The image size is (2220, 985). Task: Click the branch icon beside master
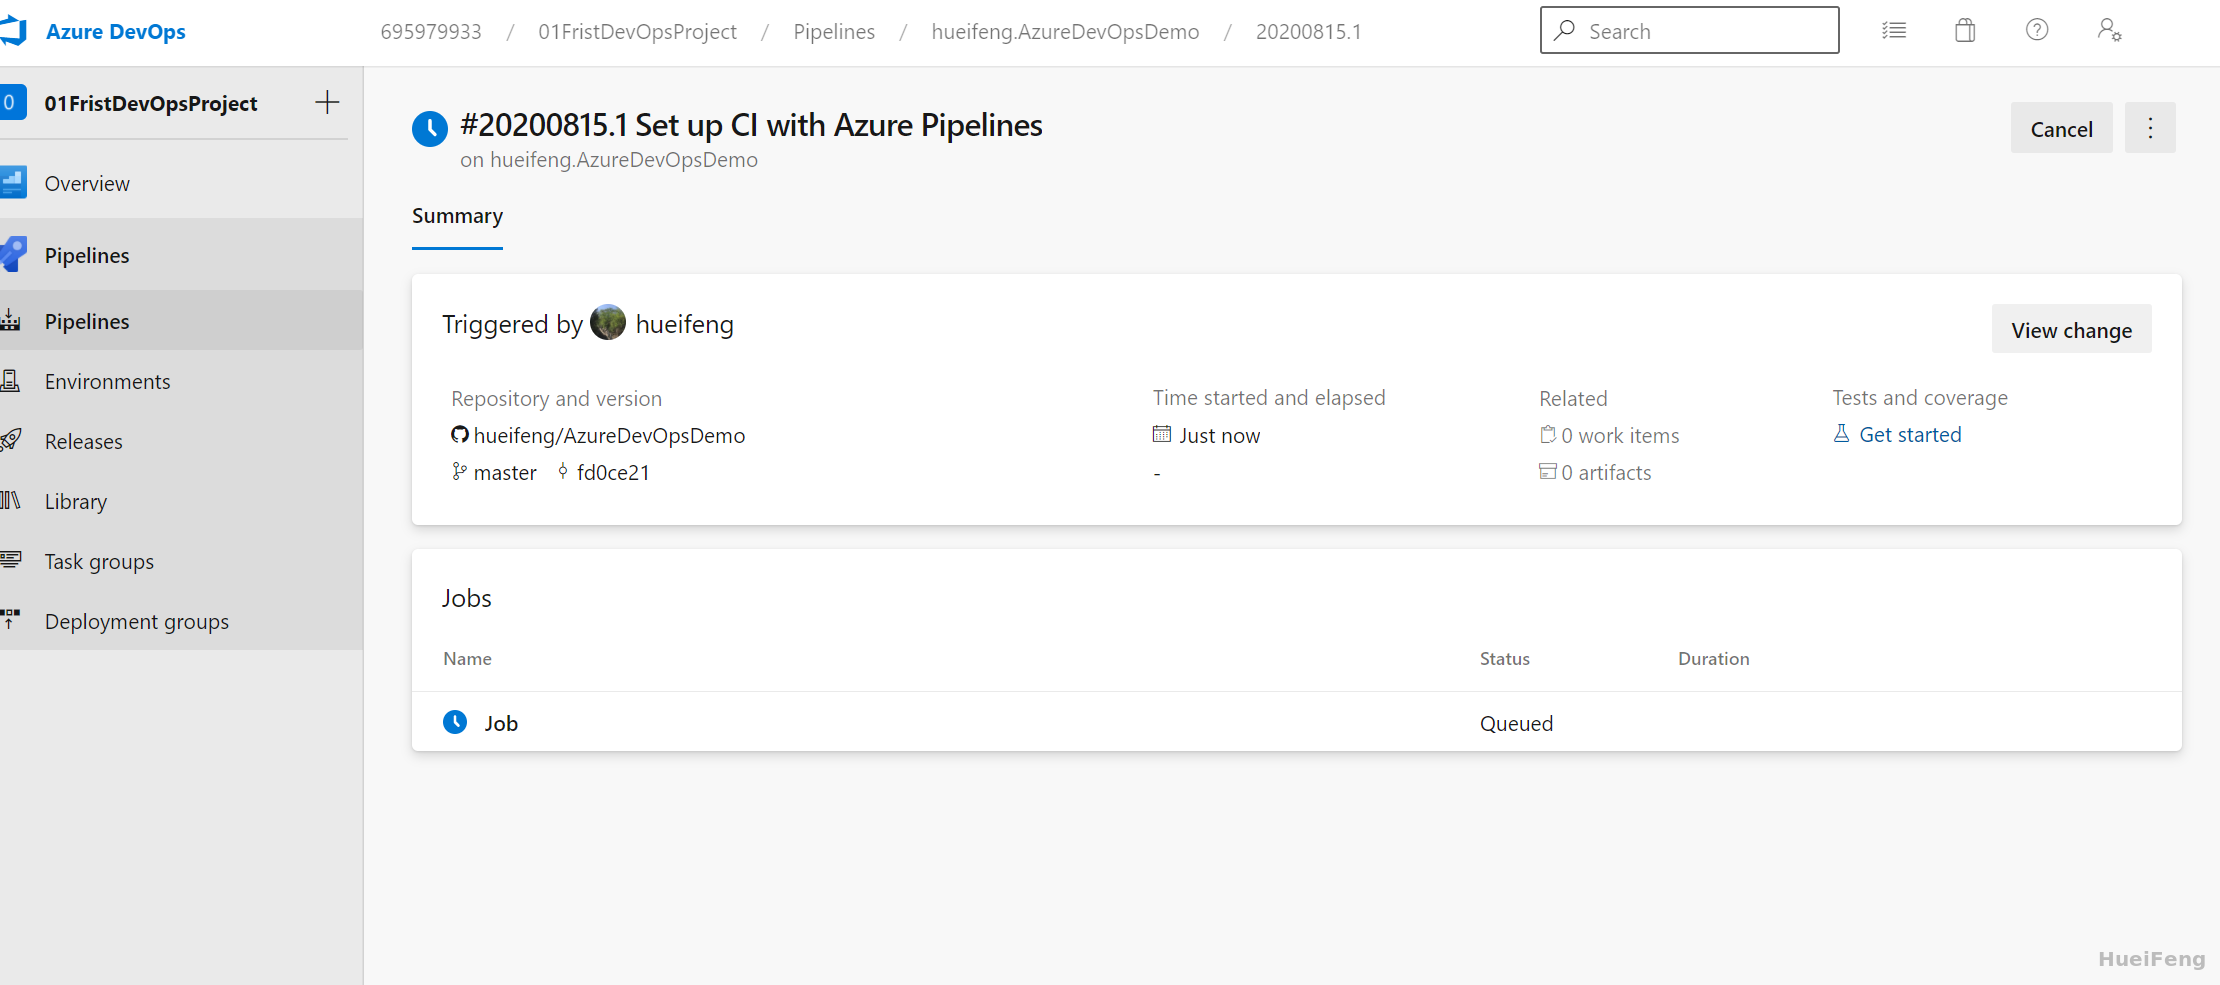(459, 471)
